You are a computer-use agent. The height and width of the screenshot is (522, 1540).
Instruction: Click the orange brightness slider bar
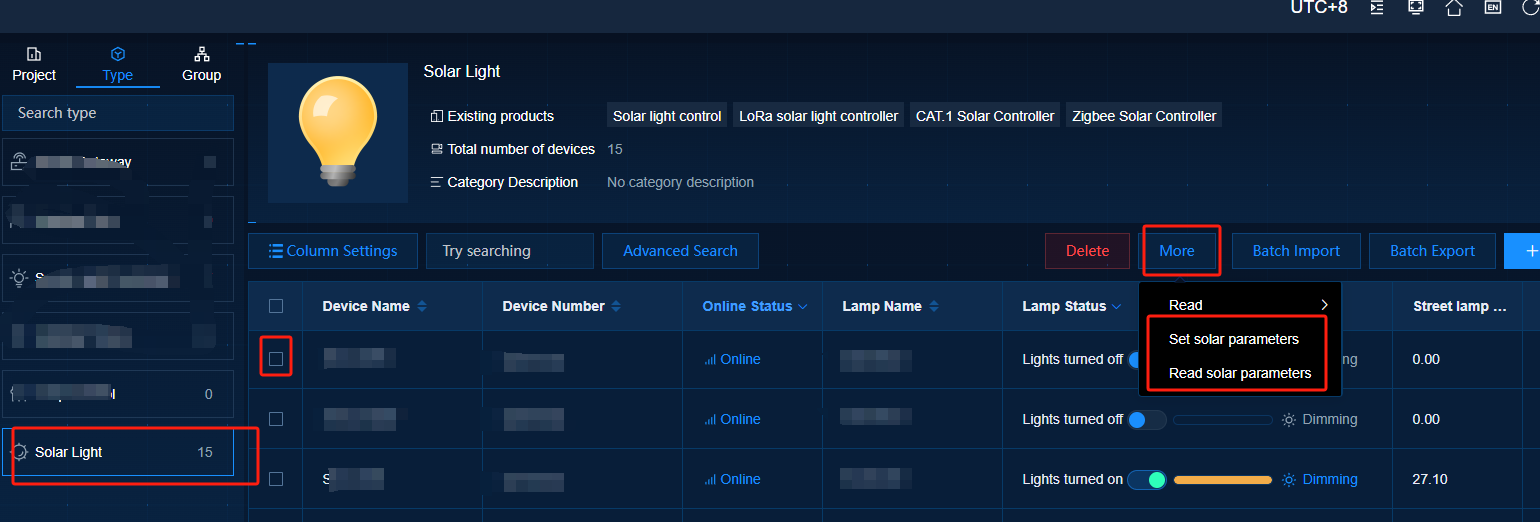1222,480
